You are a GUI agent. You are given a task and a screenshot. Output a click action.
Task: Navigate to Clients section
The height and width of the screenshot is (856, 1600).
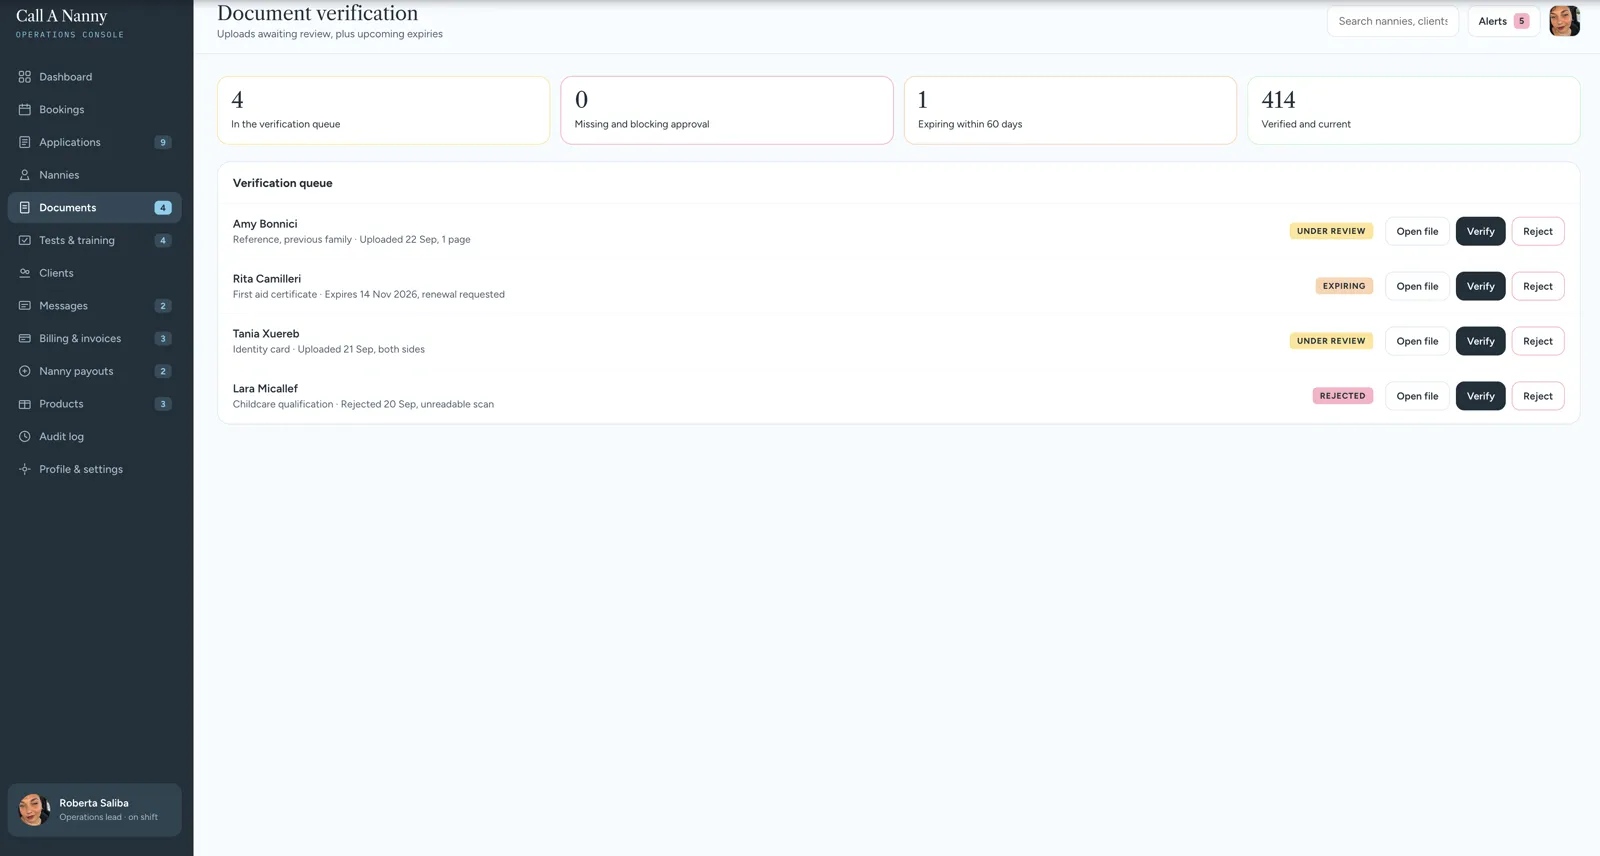(x=94, y=273)
